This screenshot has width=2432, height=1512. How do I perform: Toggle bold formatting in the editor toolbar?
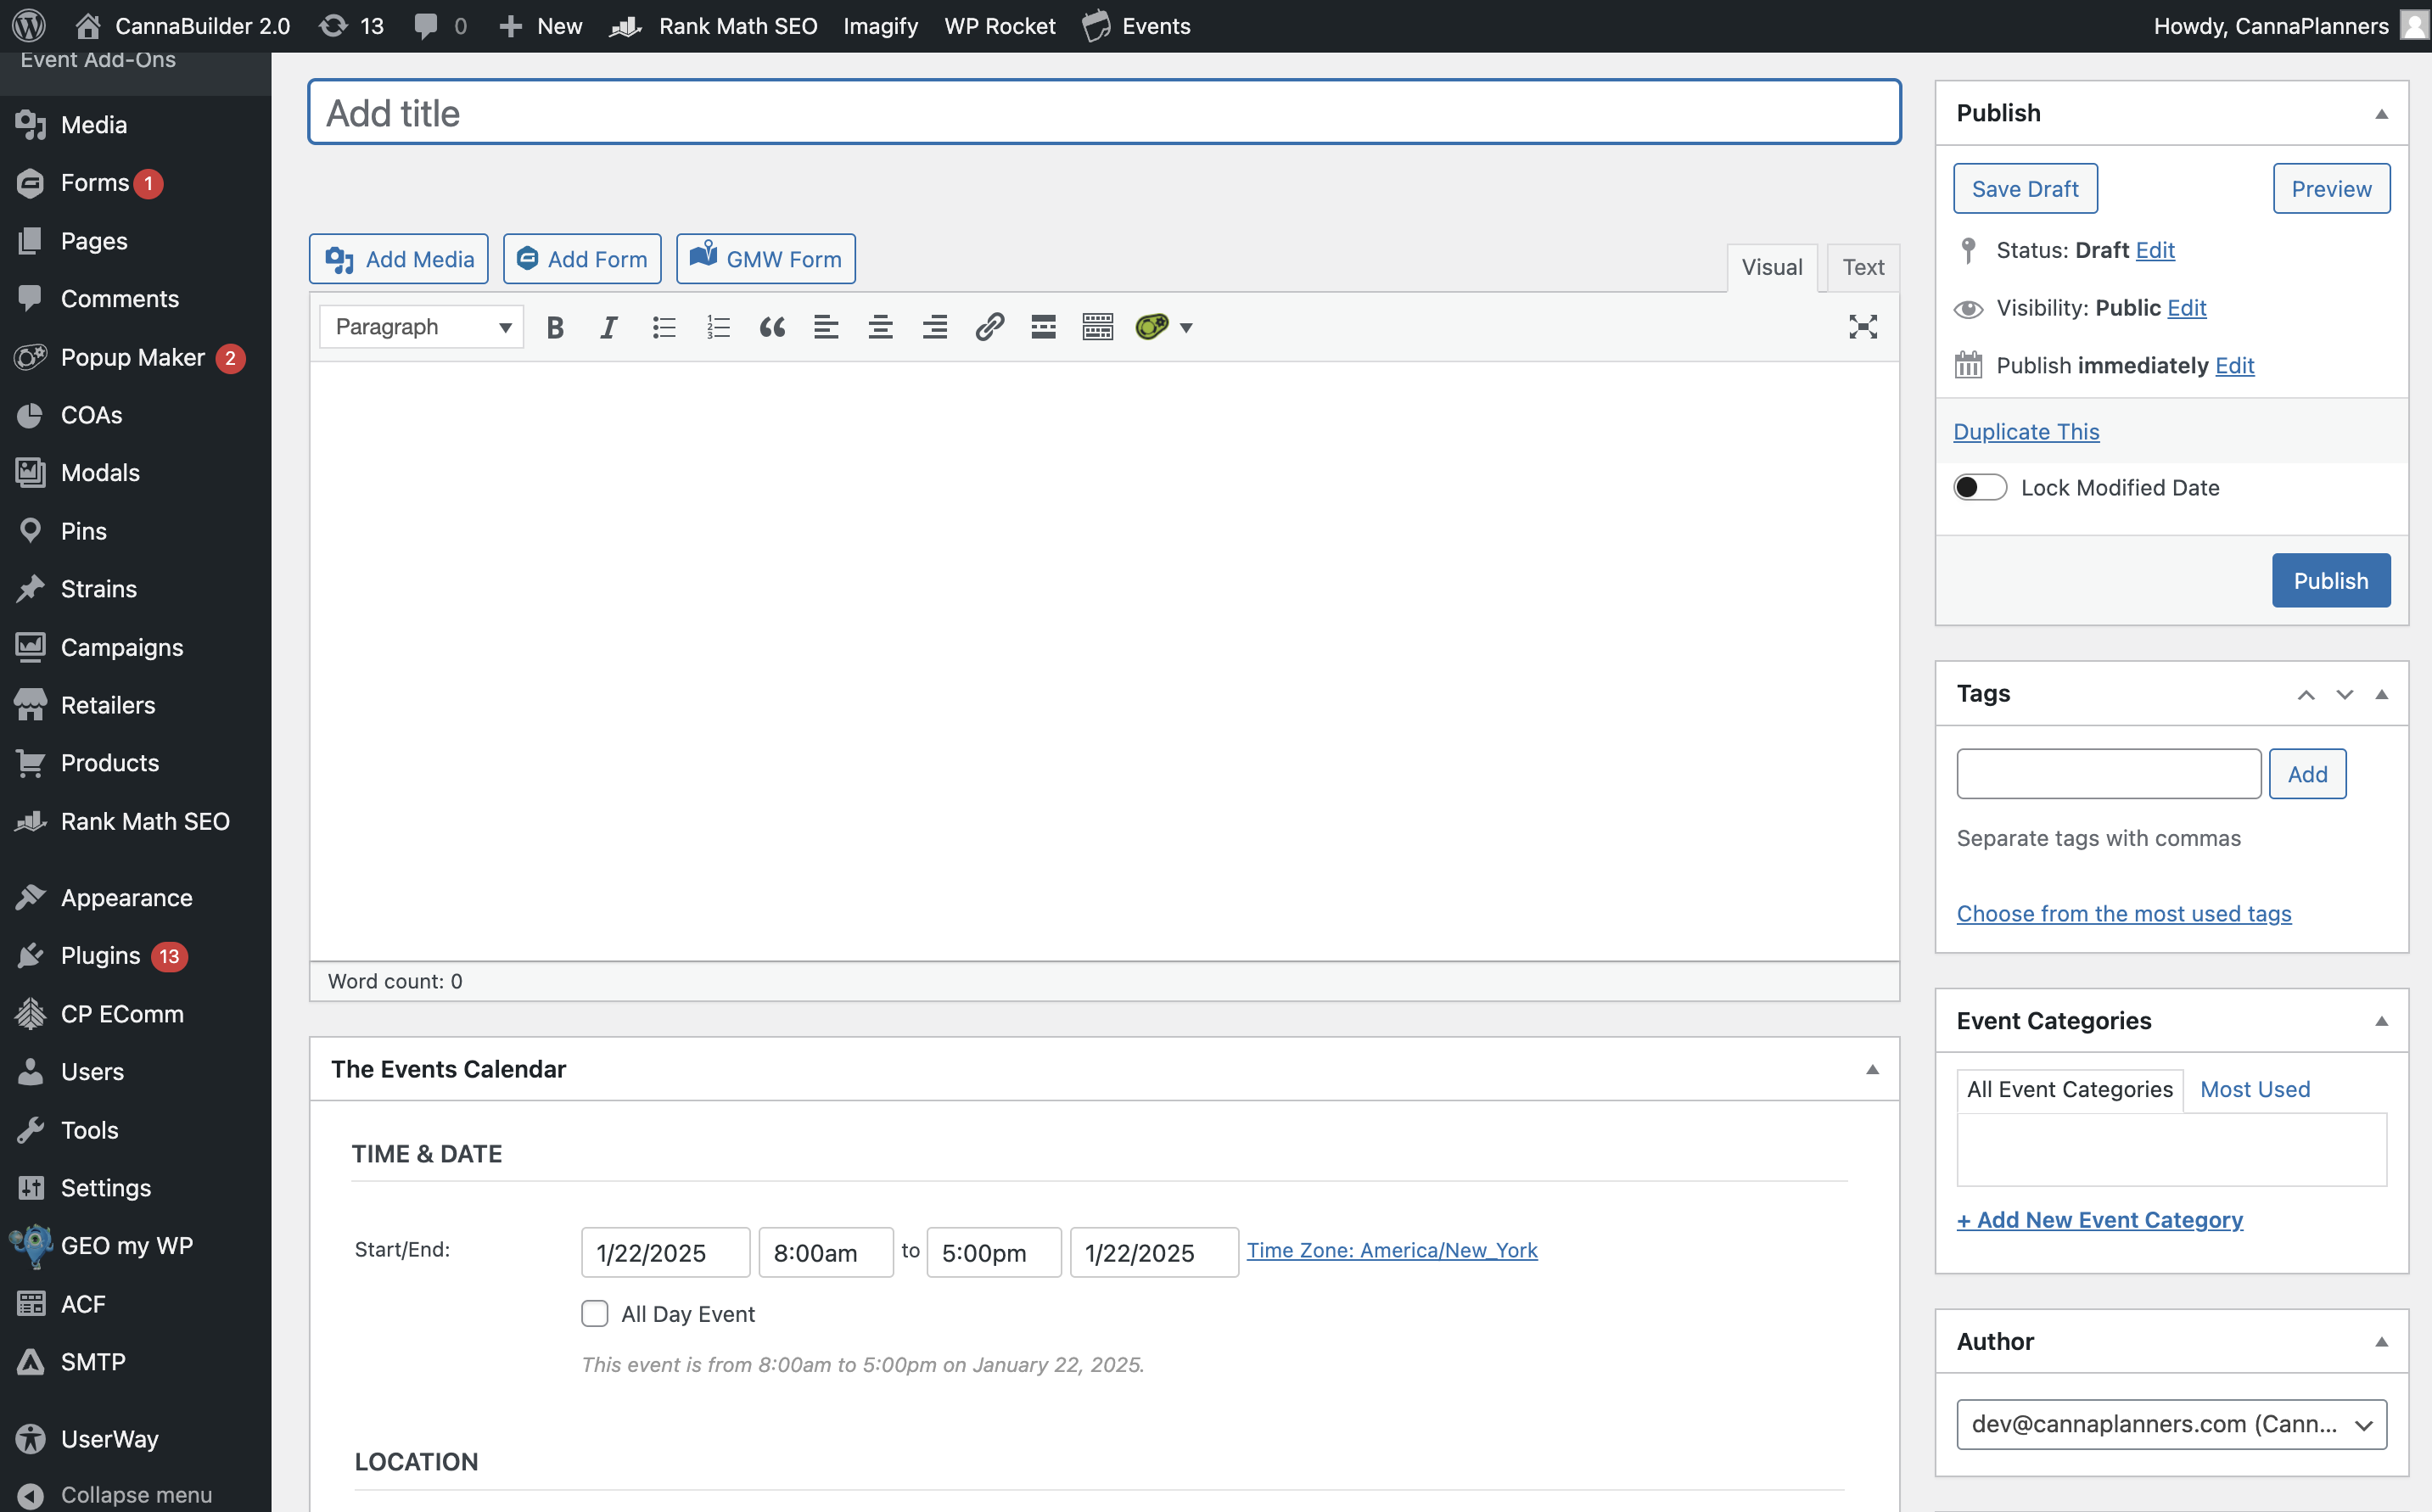(x=555, y=327)
